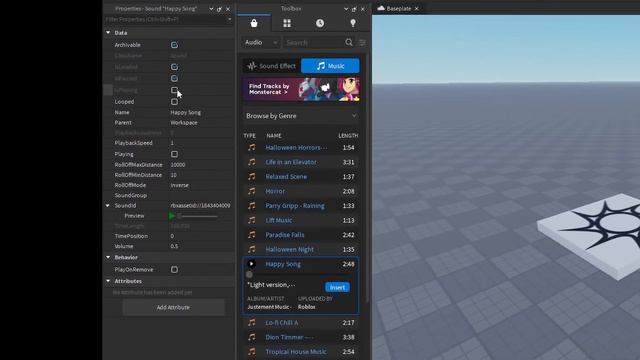The height and width of the screenshot is (360, 640).
Task: Click the music note icon for Dion Timmer
Action: click(x=252, y=337)
